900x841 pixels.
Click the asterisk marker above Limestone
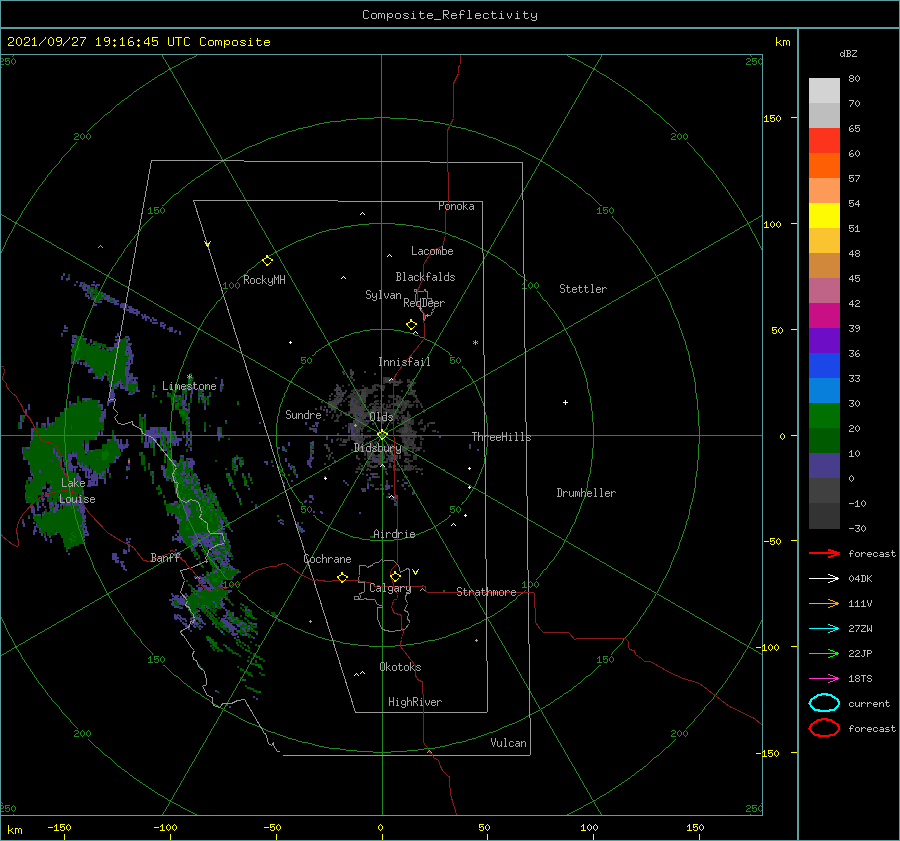[189, 377]
